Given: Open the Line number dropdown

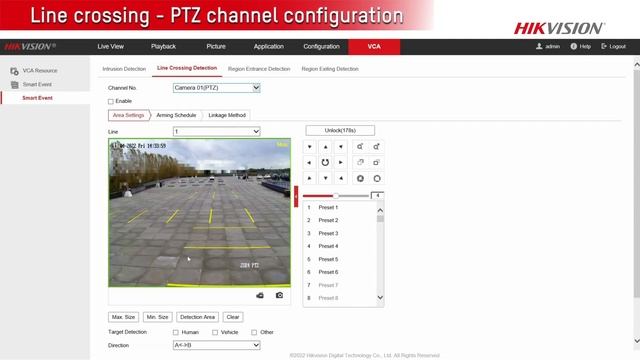Looking at the screenshot, I should [216, 131].
